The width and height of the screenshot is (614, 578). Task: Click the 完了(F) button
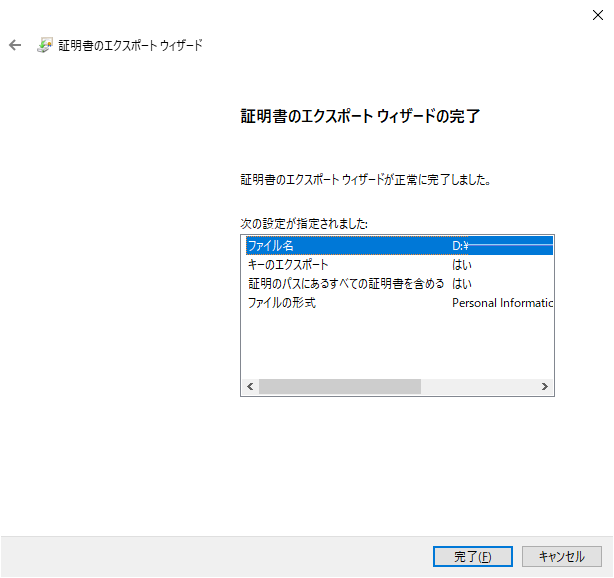[x=473, y=556]
